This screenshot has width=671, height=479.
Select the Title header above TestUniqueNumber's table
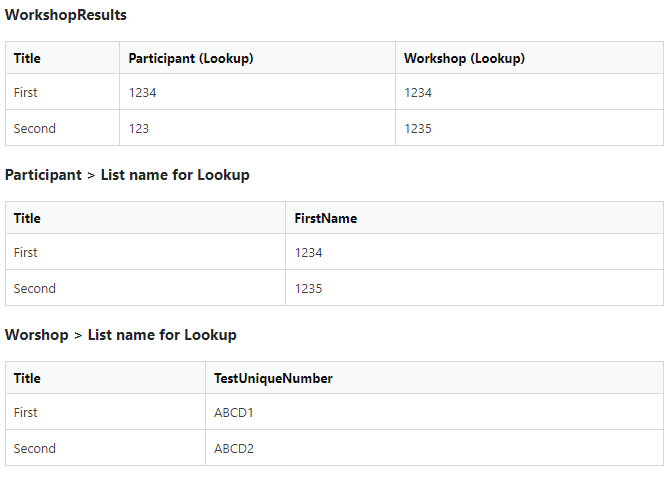27,378
